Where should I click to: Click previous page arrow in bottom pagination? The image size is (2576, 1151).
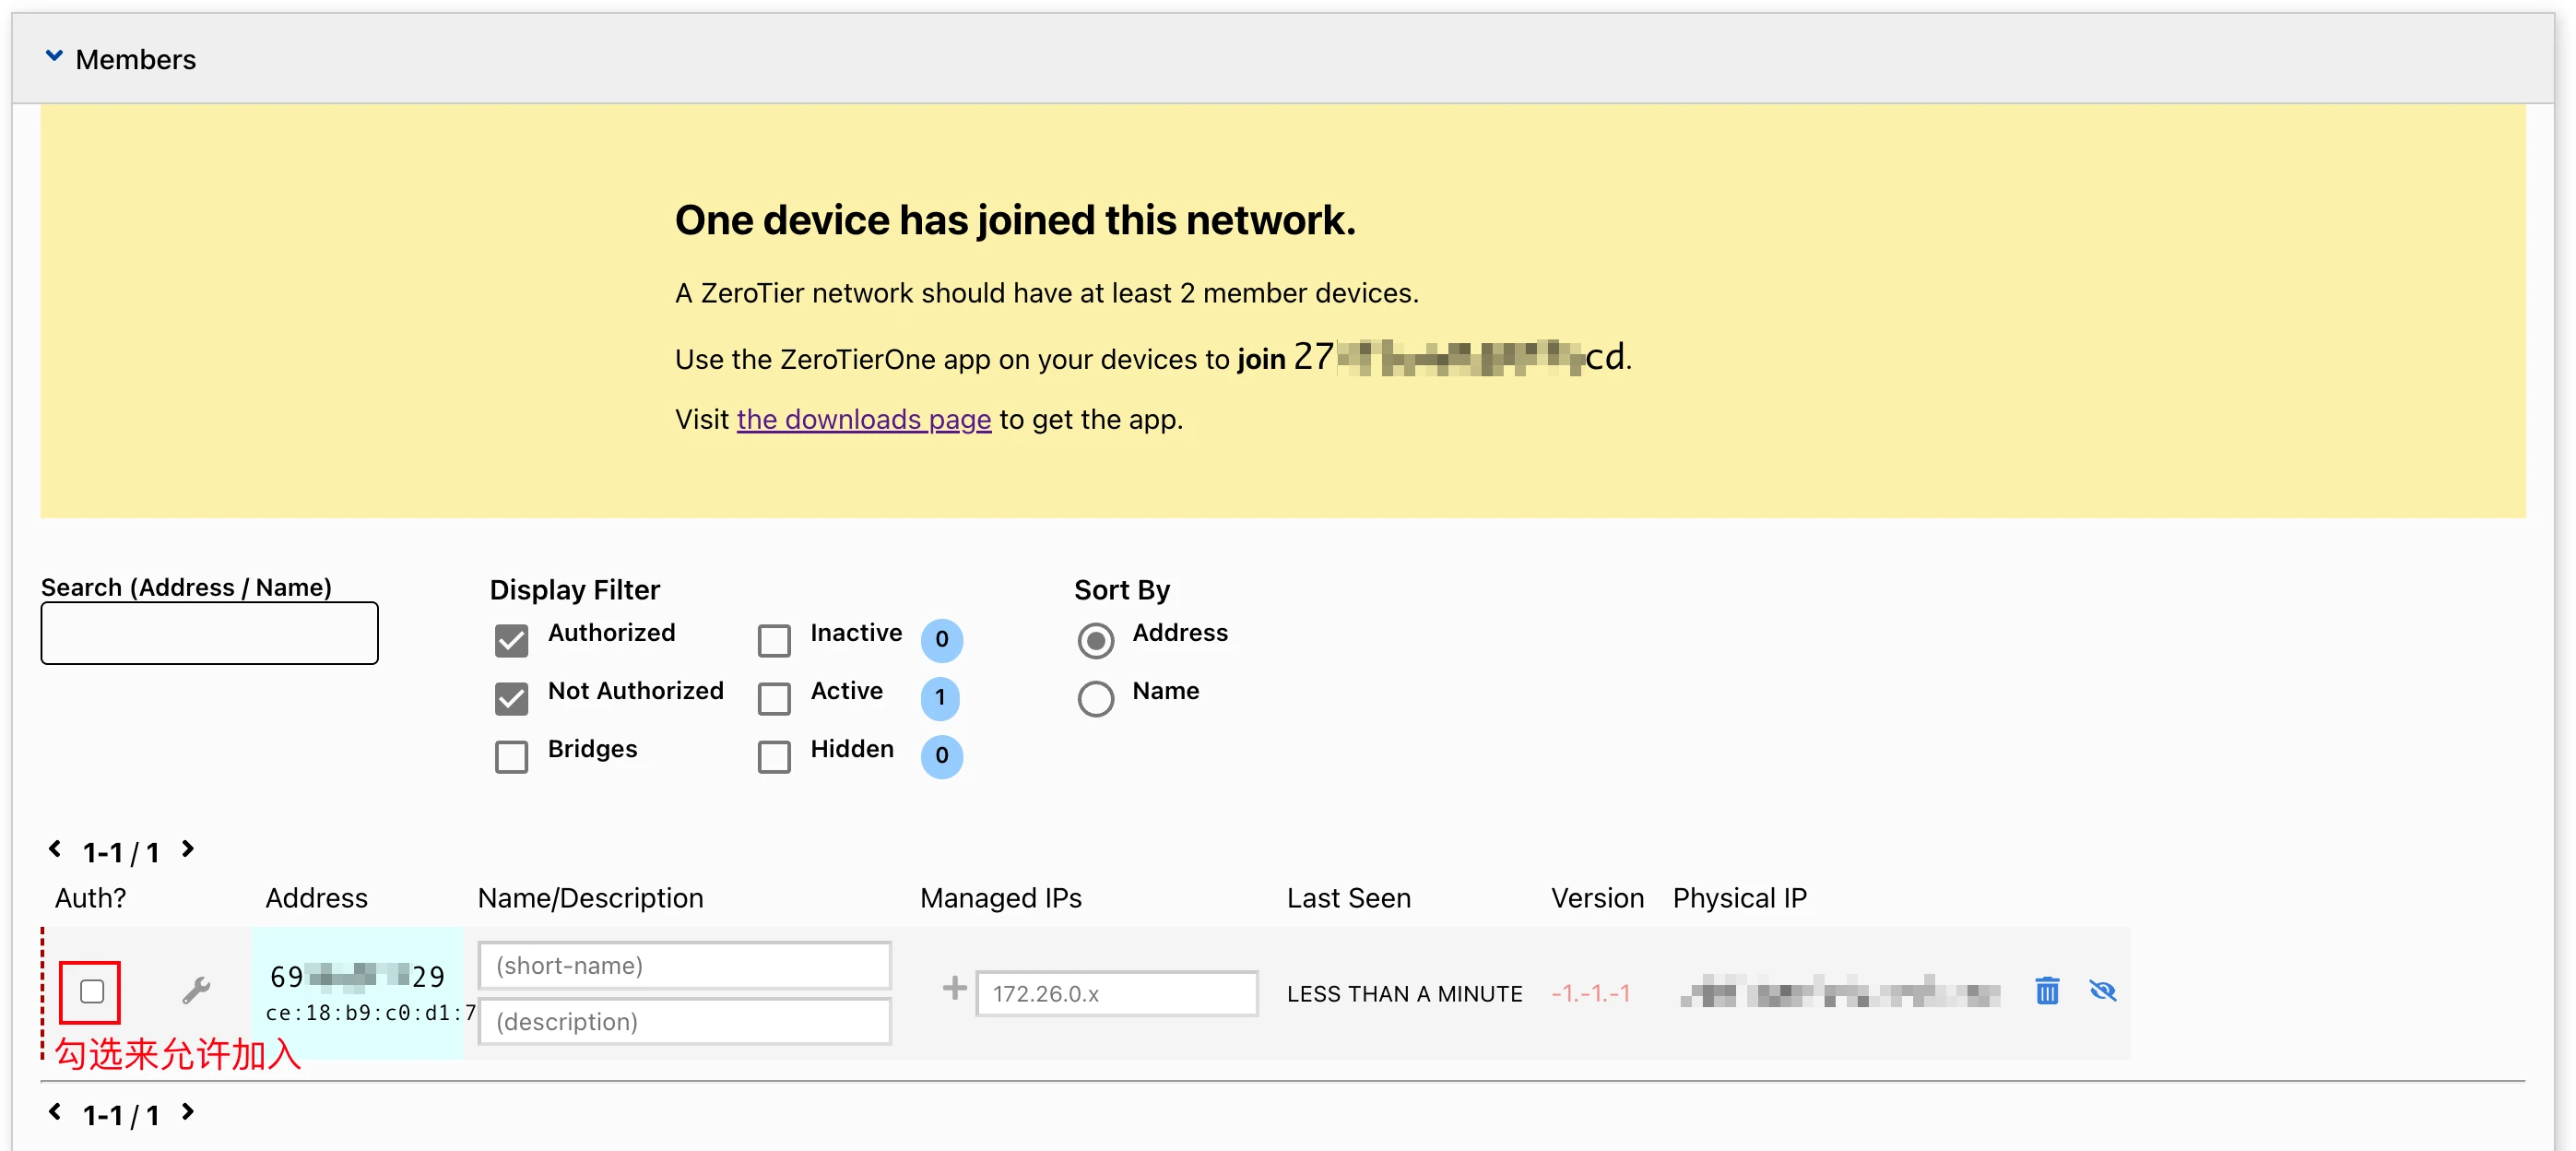(x=55, y=1112)
